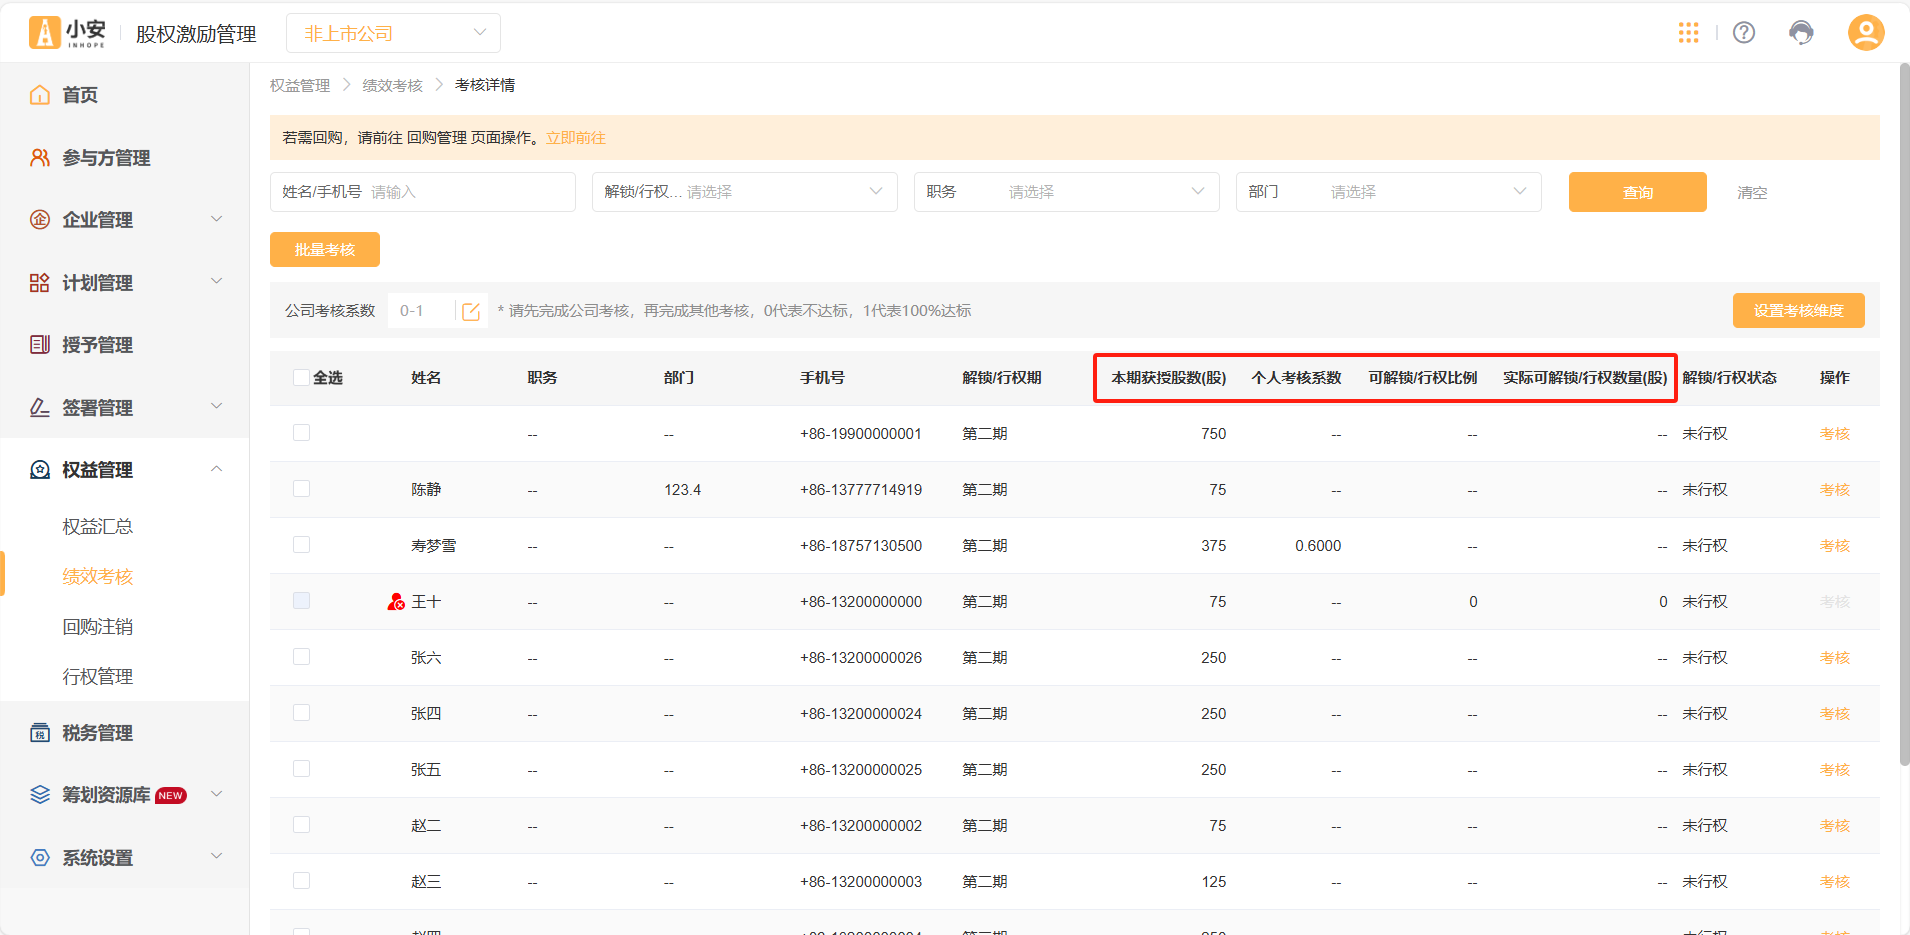Focus the 姓名/手机号 input field

[423, 192]
